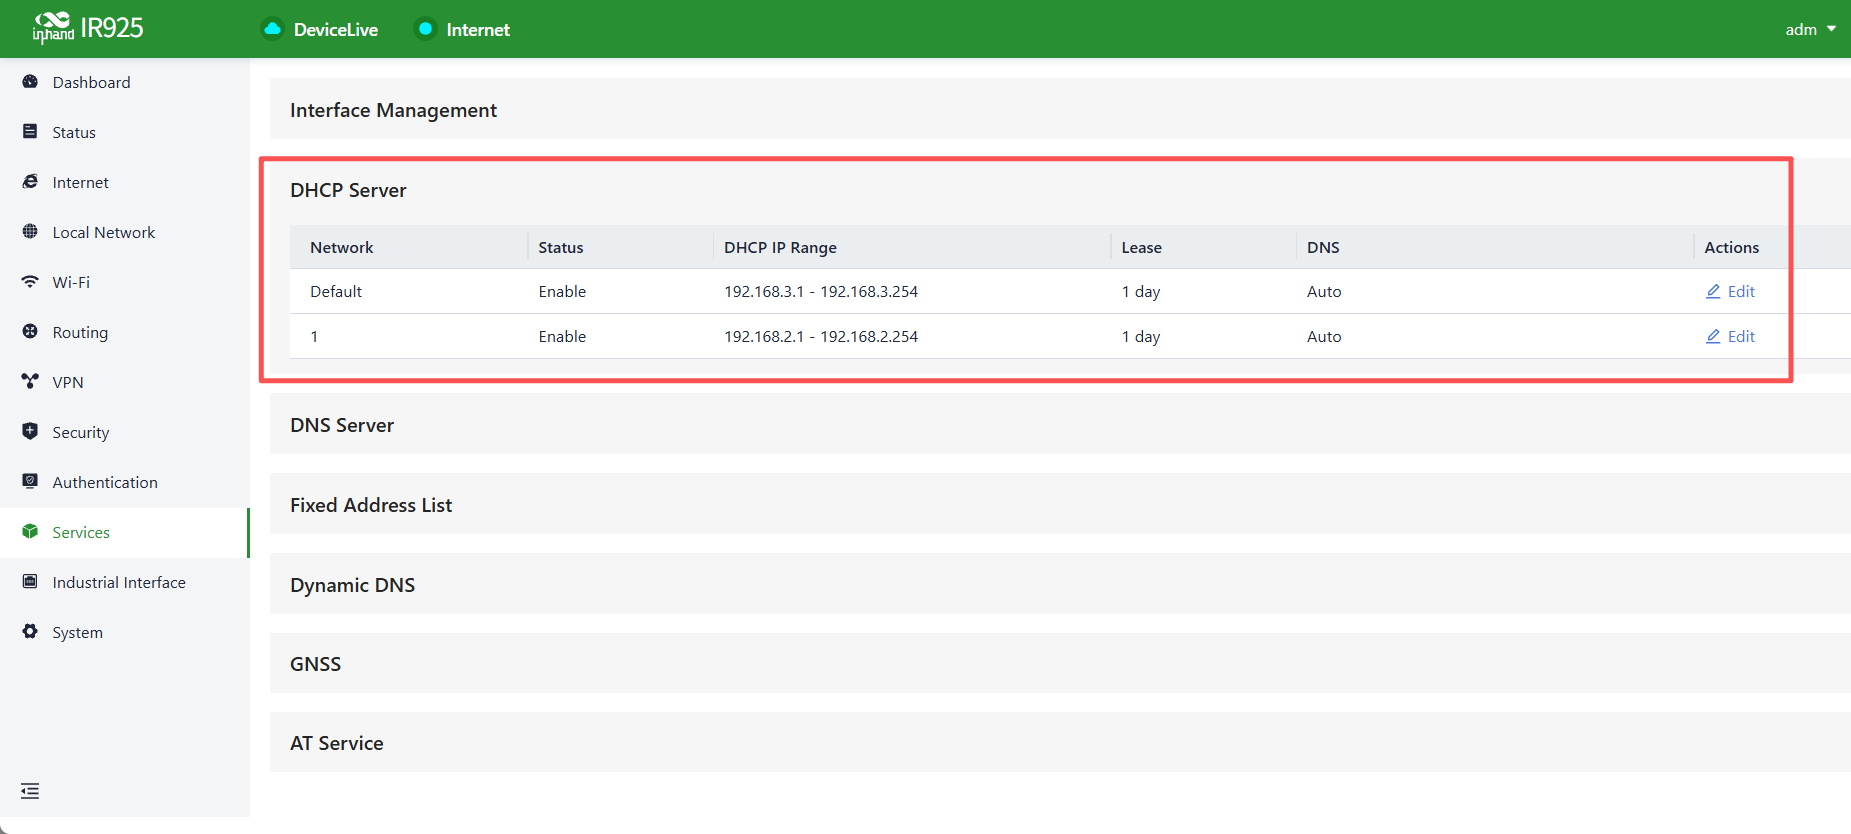This screenshot has width=1851, height=834.
Task: Edit the Default network DHCP entry
Action: (x=1730, y=291)
